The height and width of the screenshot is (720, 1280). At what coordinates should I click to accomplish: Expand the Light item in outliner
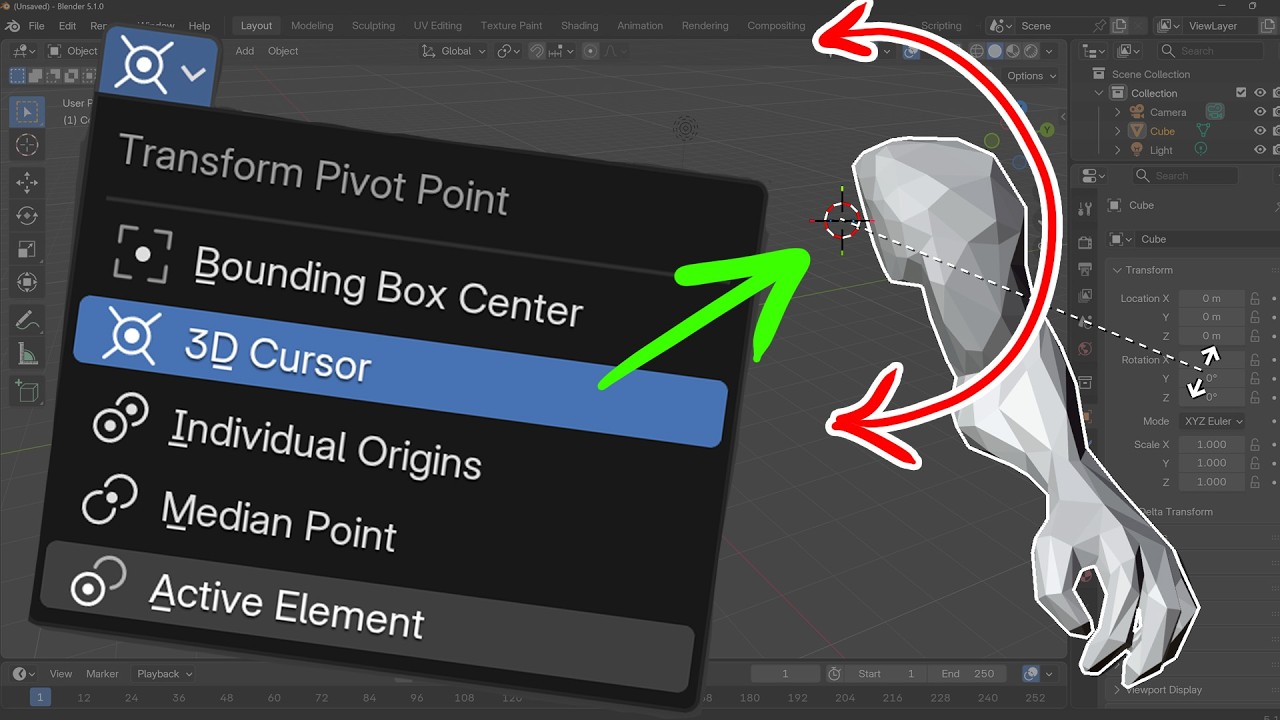[x=1118, y=150]
